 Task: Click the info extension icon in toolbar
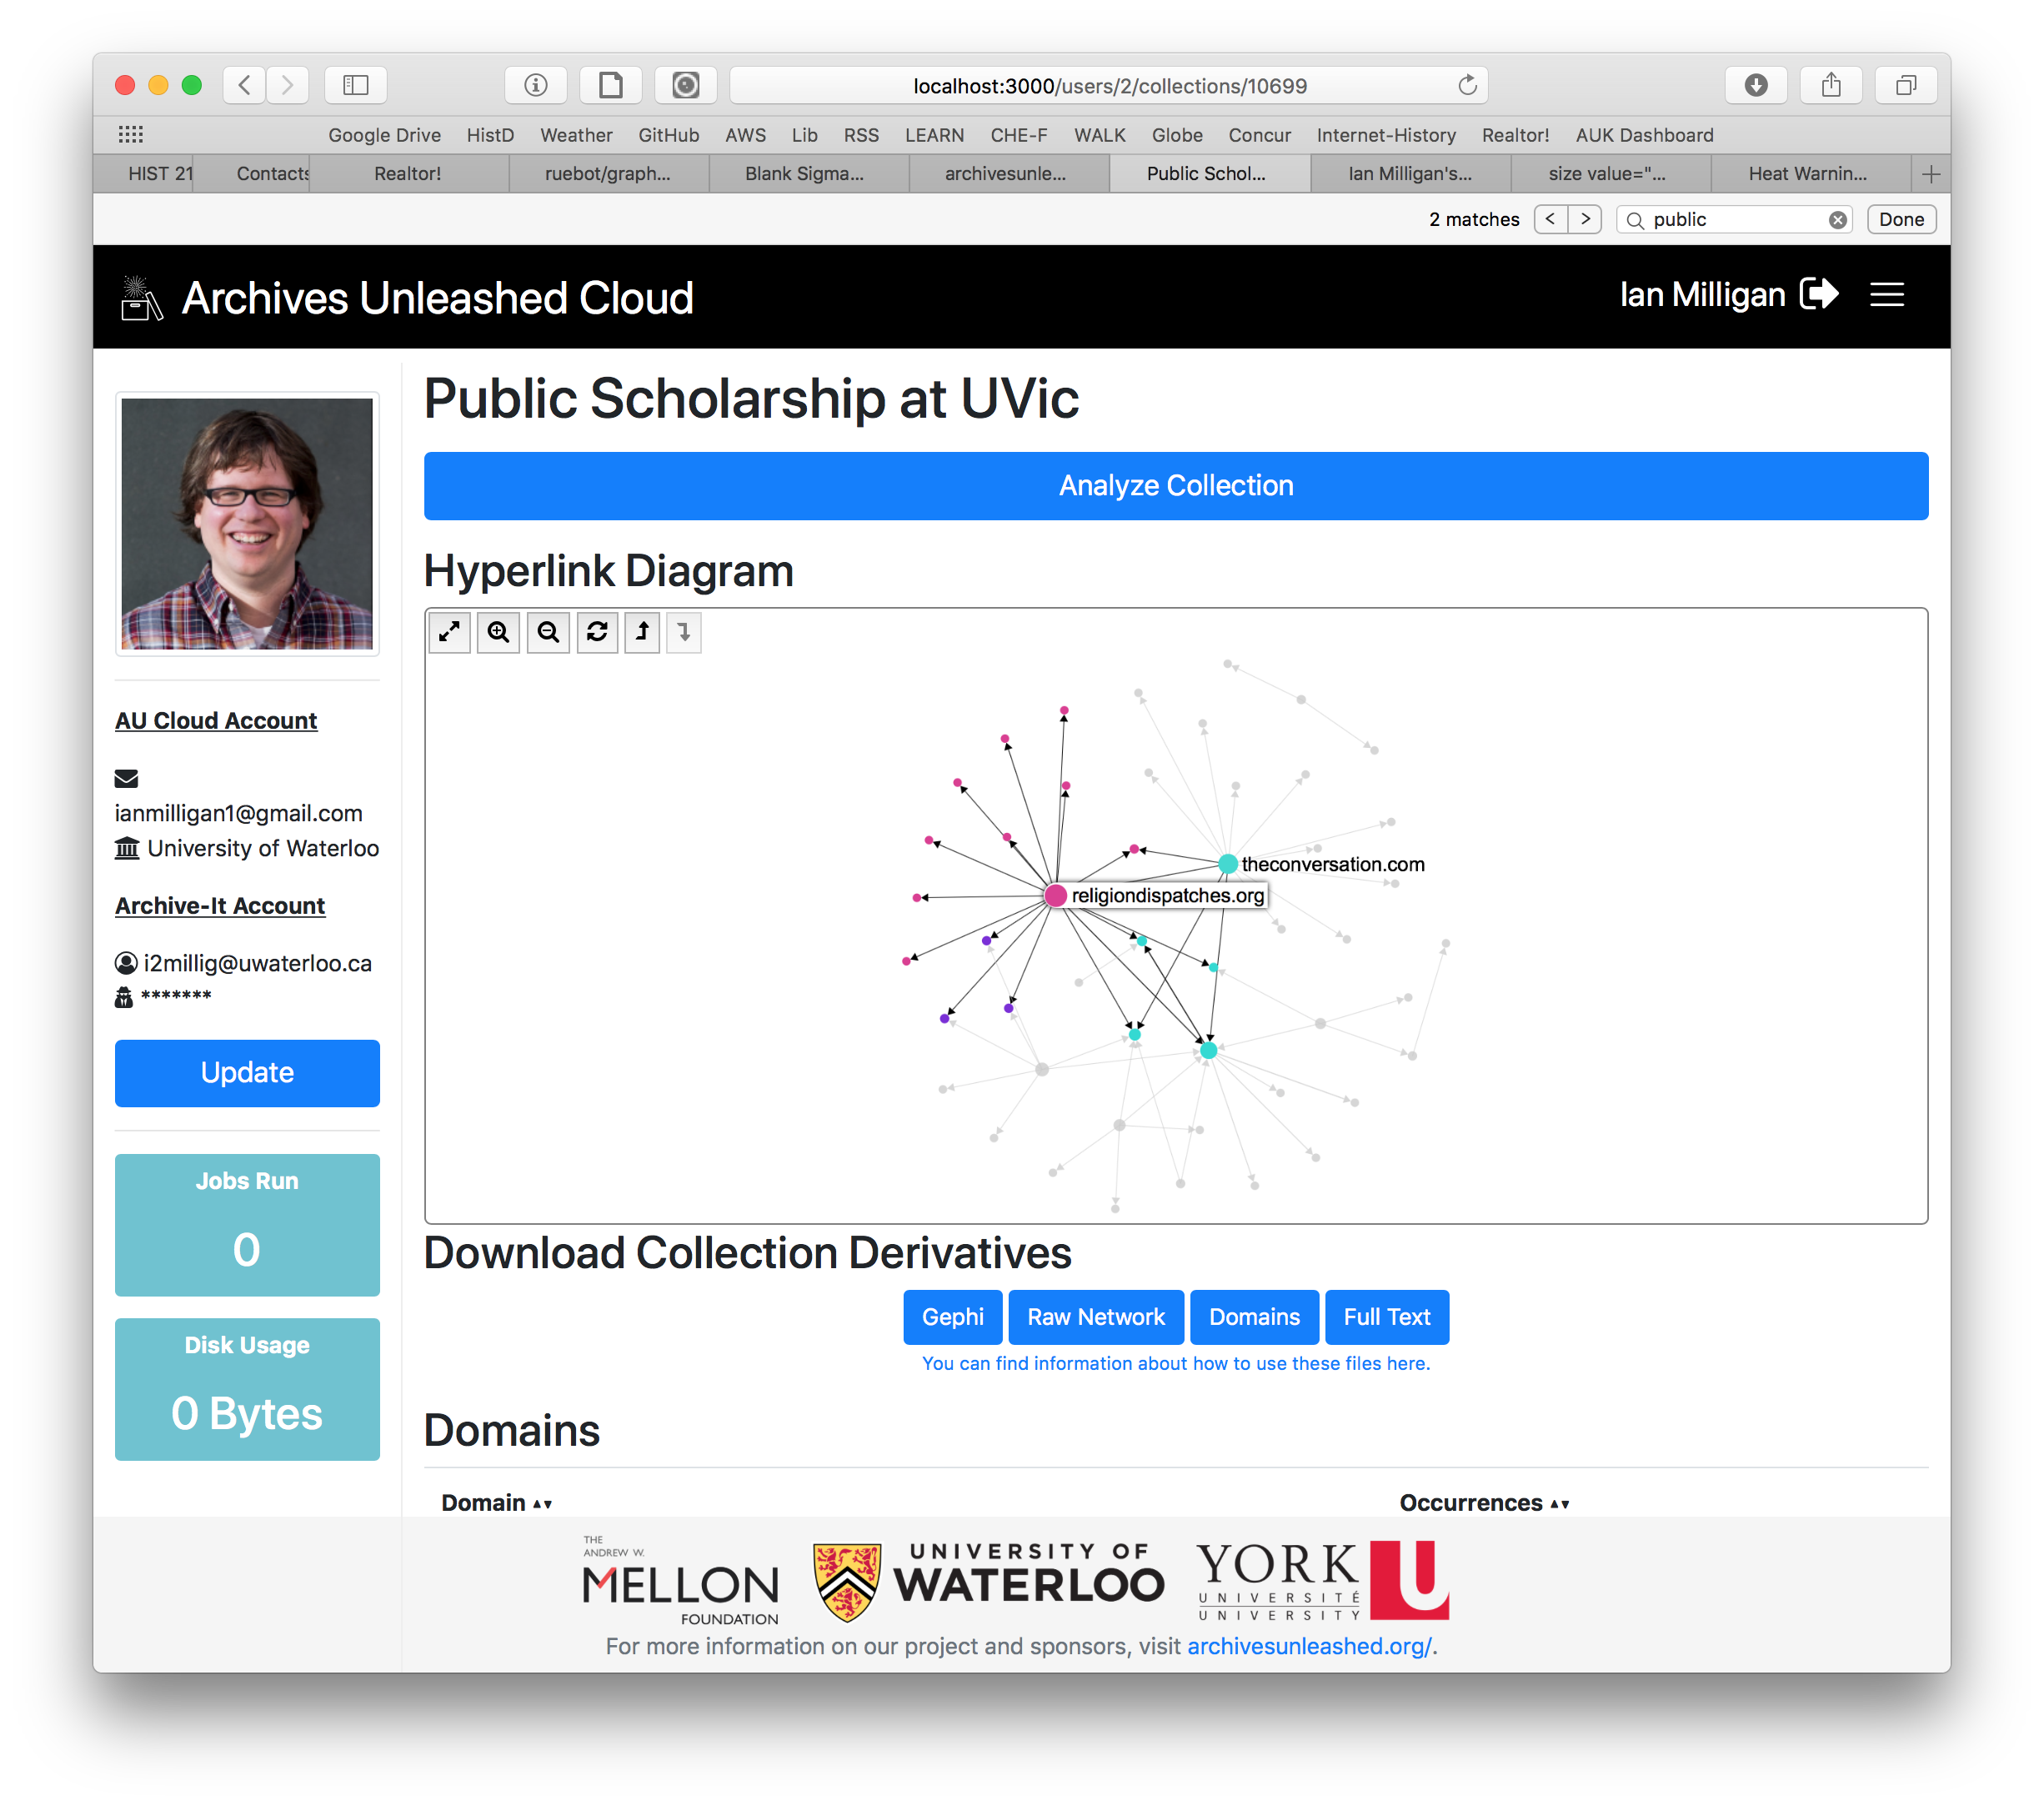tap(536, 85)
